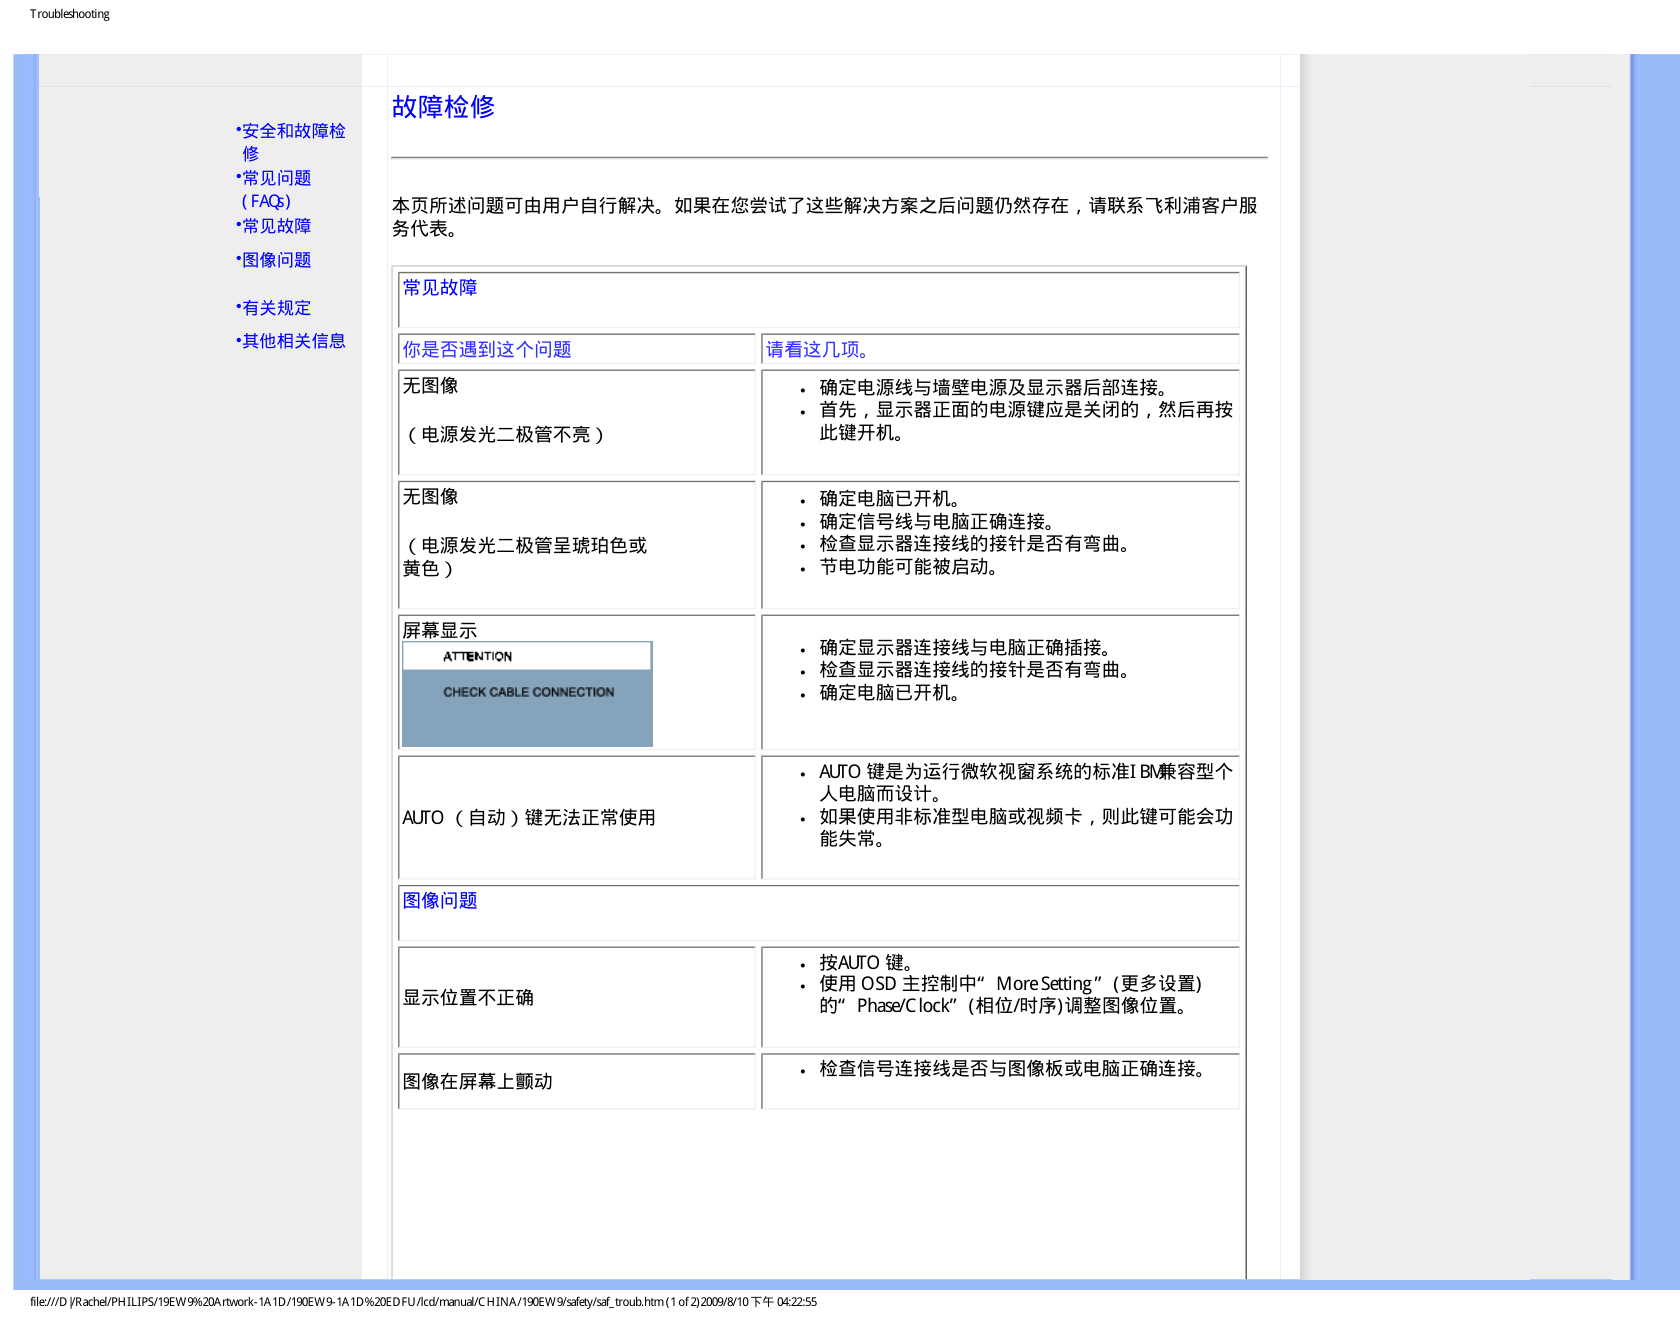Open the 其他相关信息 sidebar link

293,341
